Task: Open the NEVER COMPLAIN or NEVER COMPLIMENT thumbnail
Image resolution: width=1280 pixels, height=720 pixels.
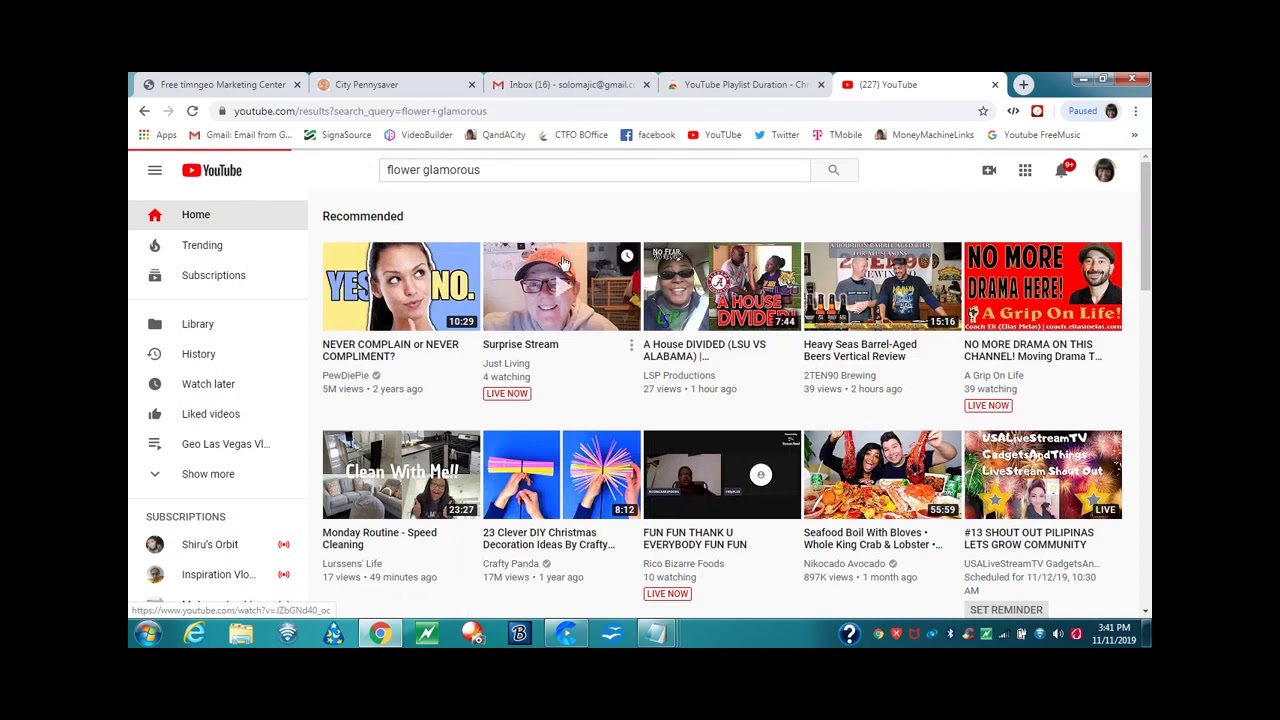Action: [x=401, y=286]
